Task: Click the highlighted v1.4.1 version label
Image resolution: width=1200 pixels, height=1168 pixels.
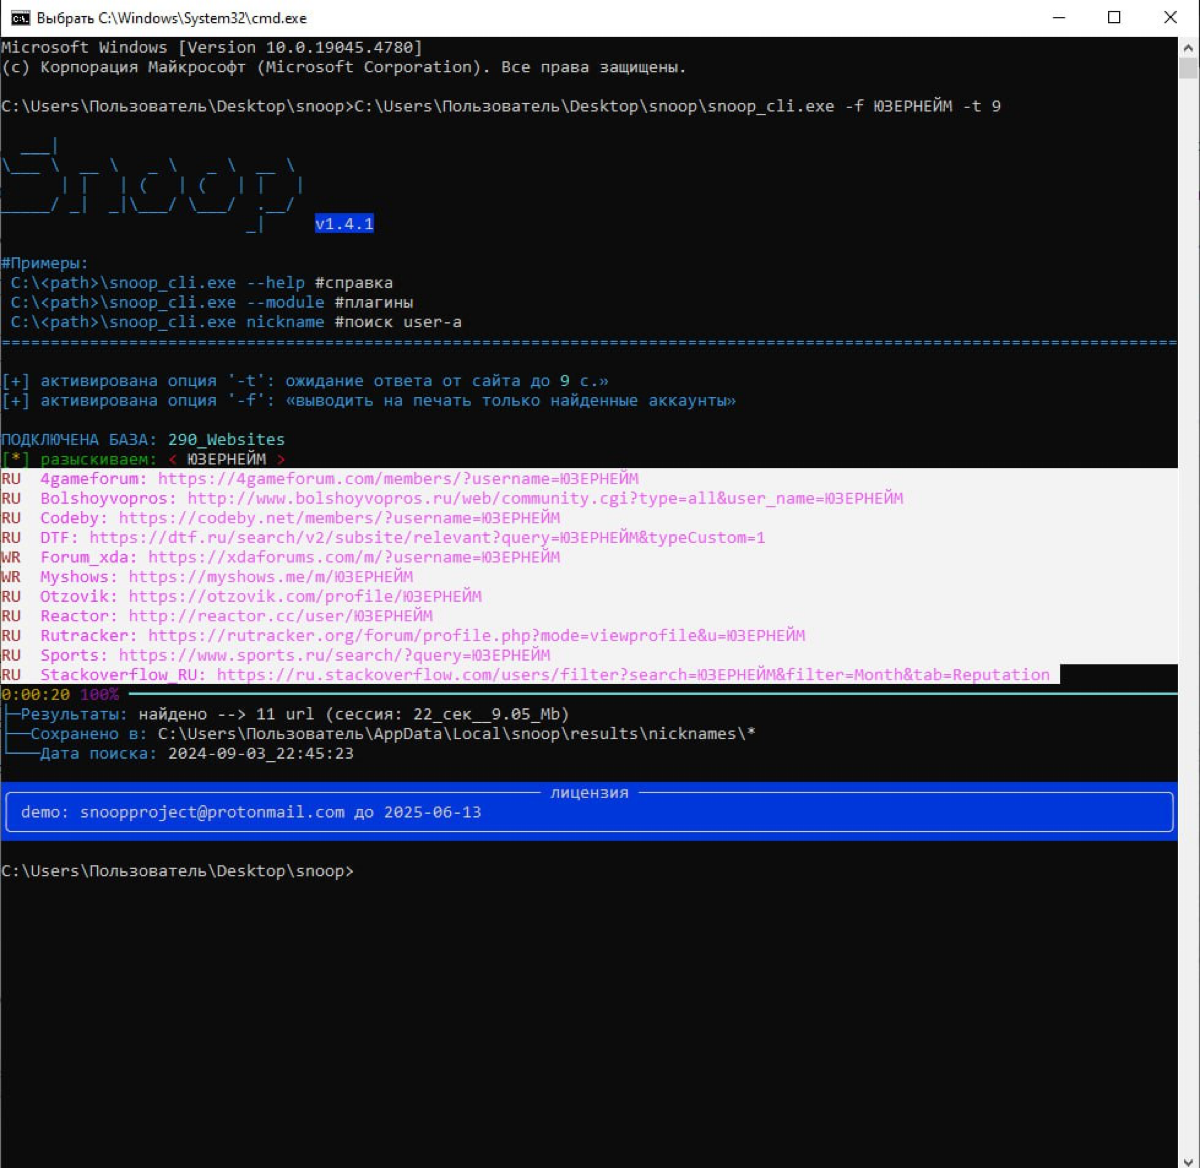Action: click(x=344, y=224)
